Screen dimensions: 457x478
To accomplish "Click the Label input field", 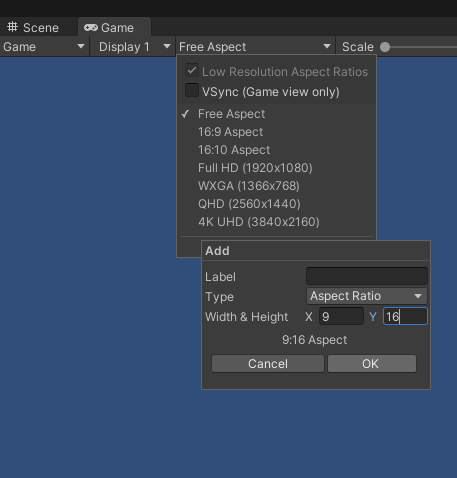I will coord(367,276).
